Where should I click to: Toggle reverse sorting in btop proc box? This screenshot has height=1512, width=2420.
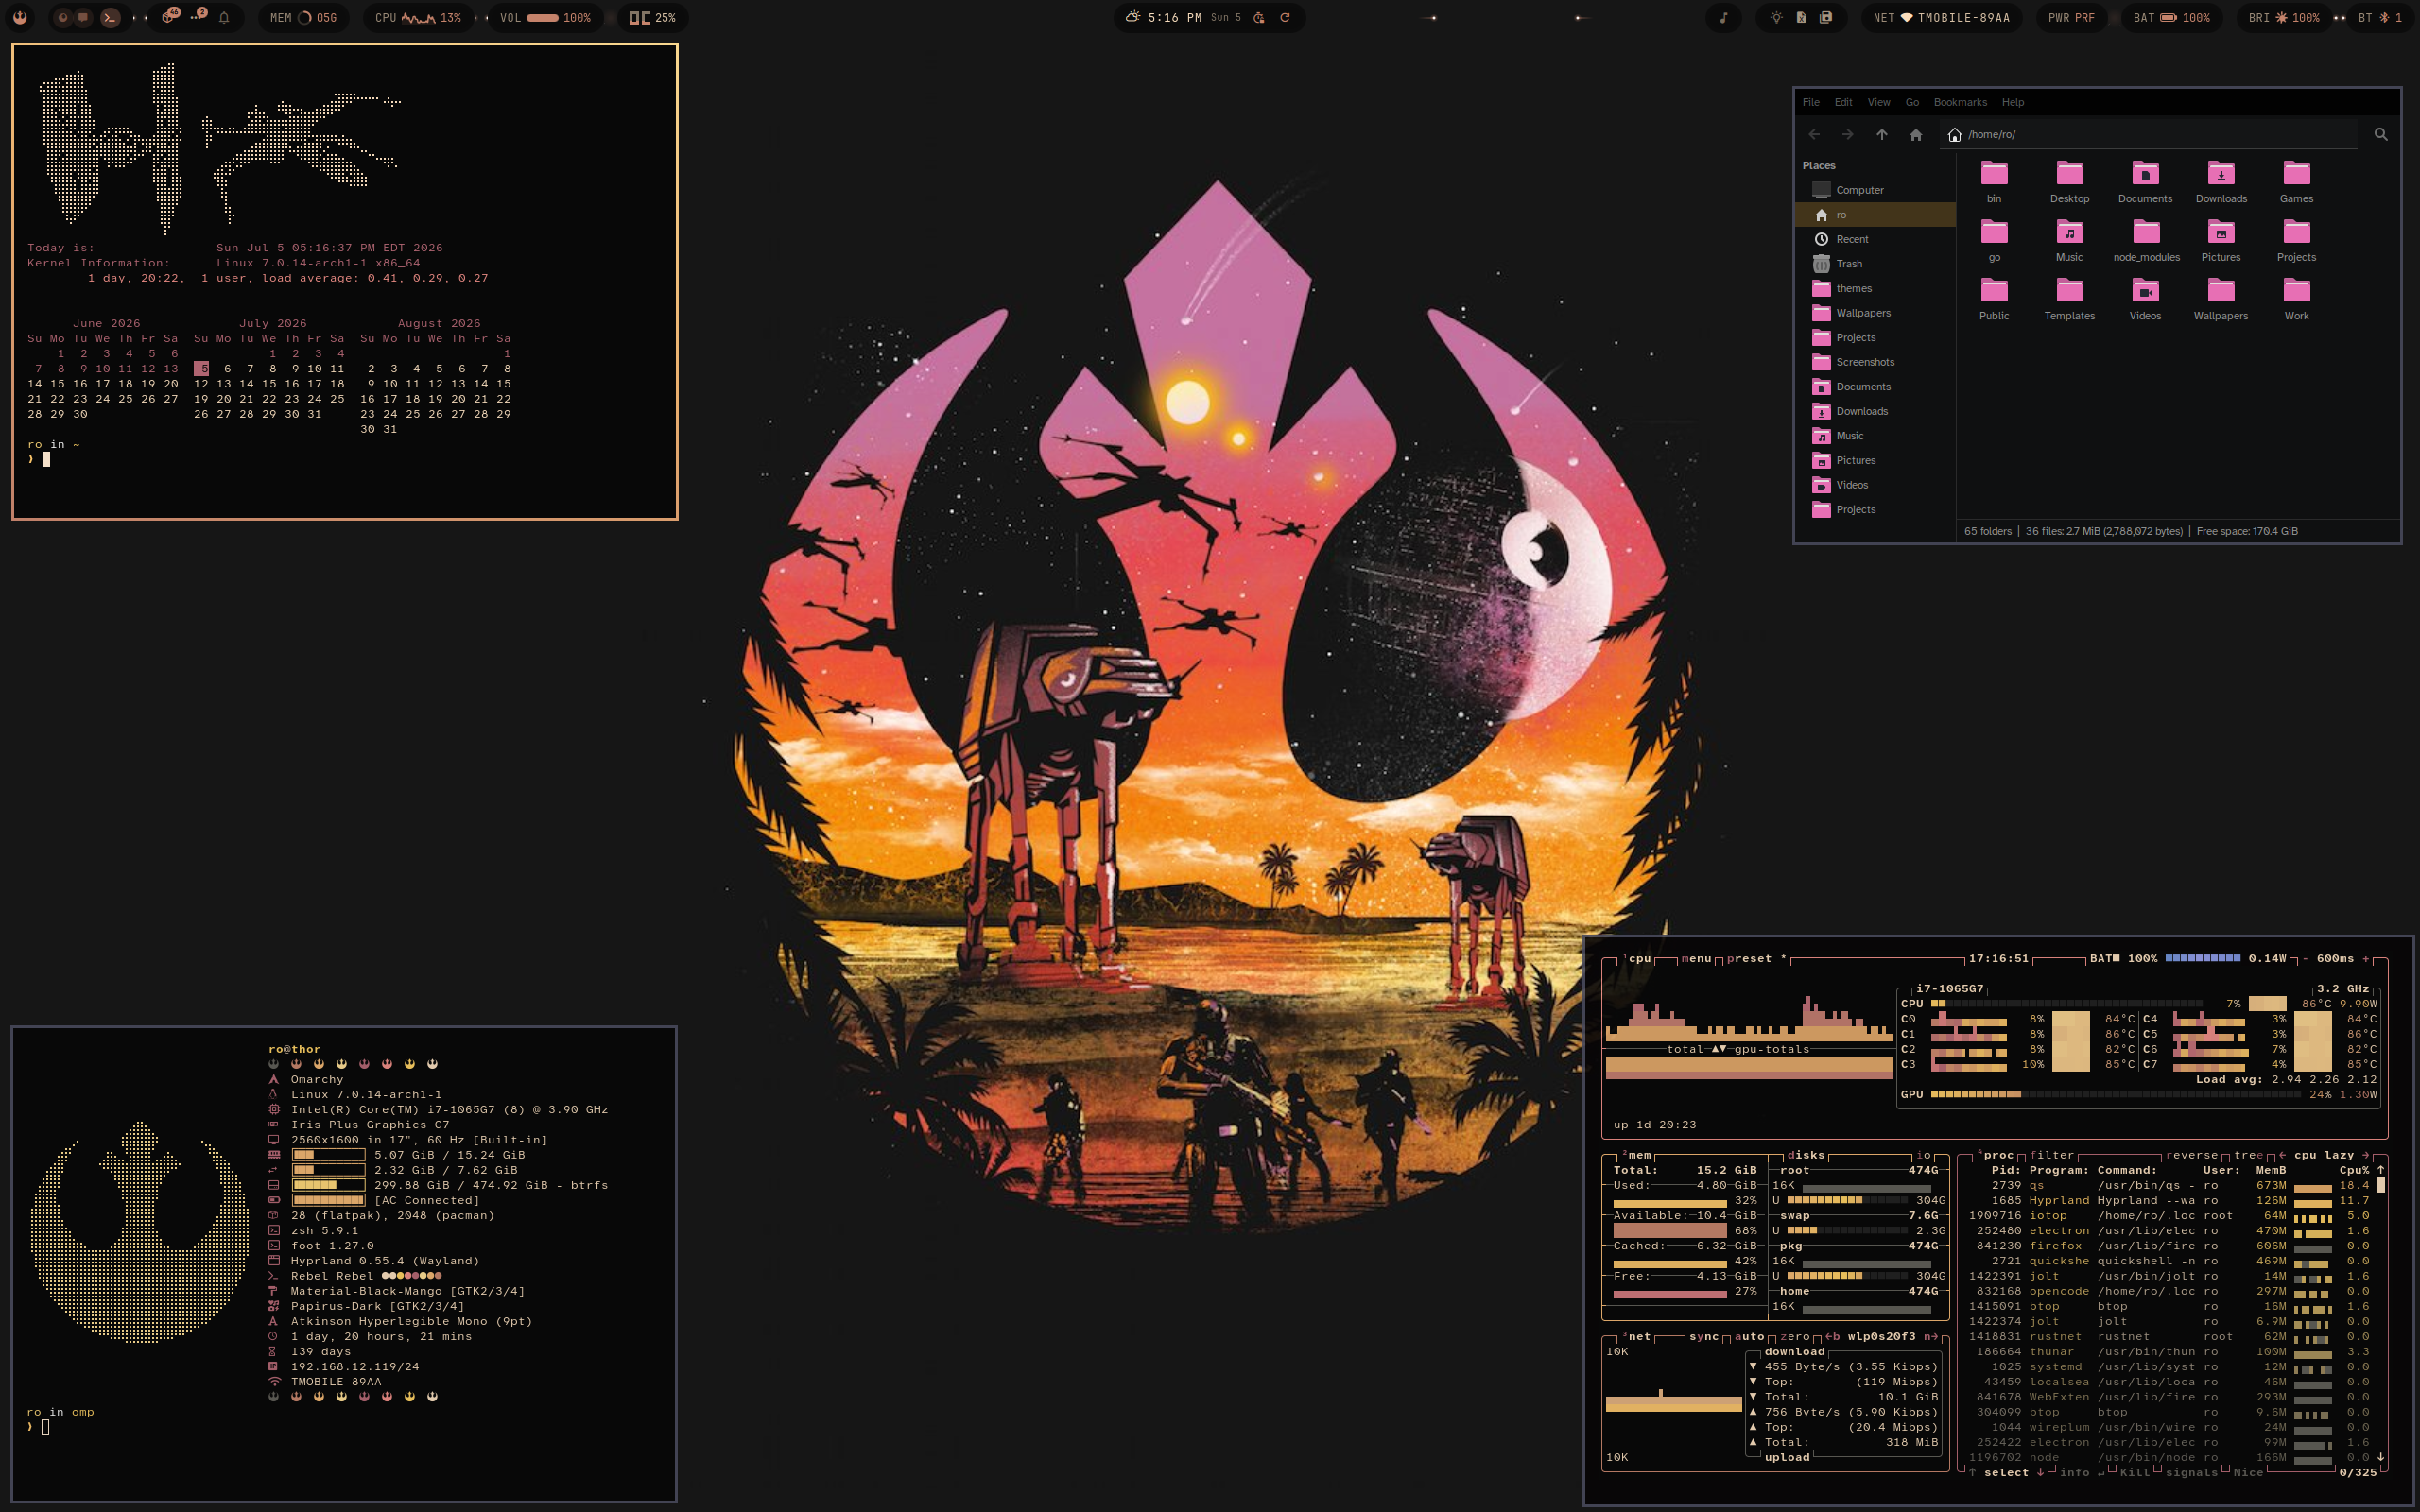[x=2193, y=1155]
